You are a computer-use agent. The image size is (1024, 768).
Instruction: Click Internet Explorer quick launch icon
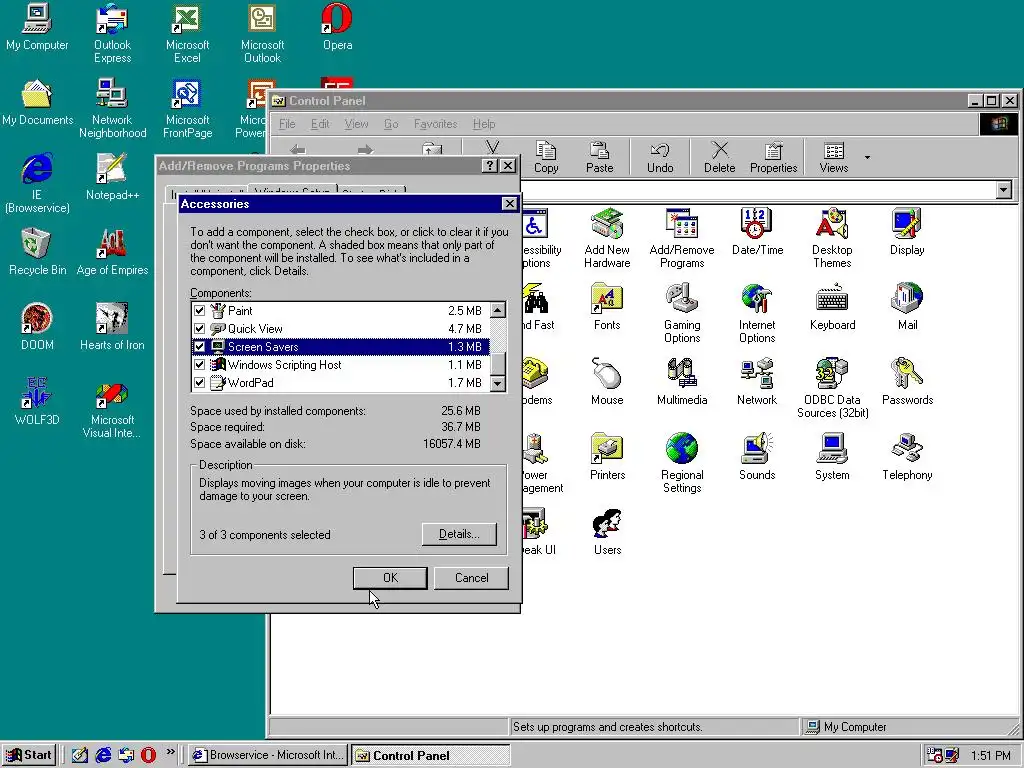click(x=103, y=756)
